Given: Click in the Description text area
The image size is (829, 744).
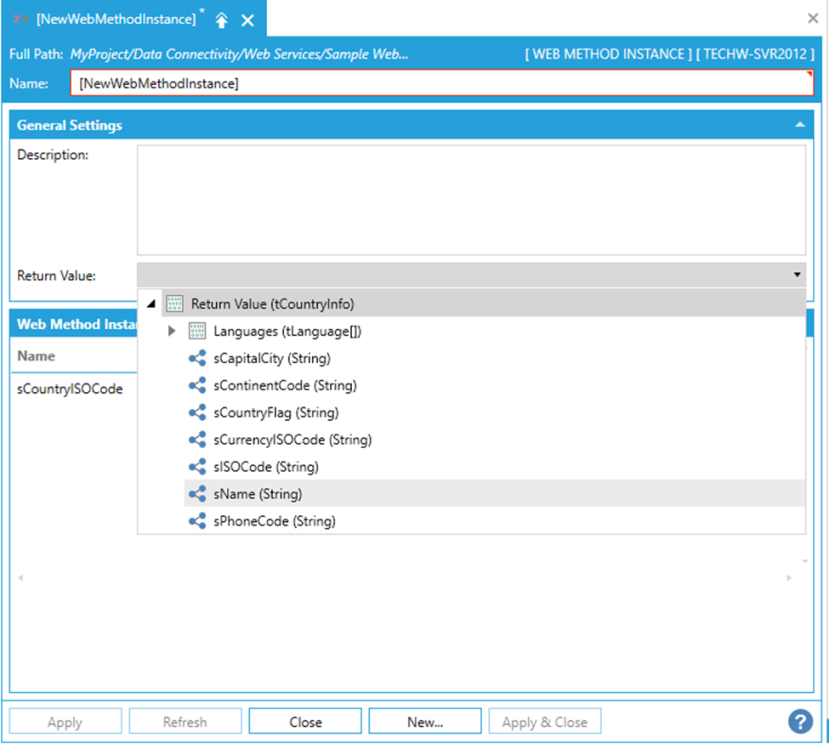Looking at the screenshot, I should point(470,199).
